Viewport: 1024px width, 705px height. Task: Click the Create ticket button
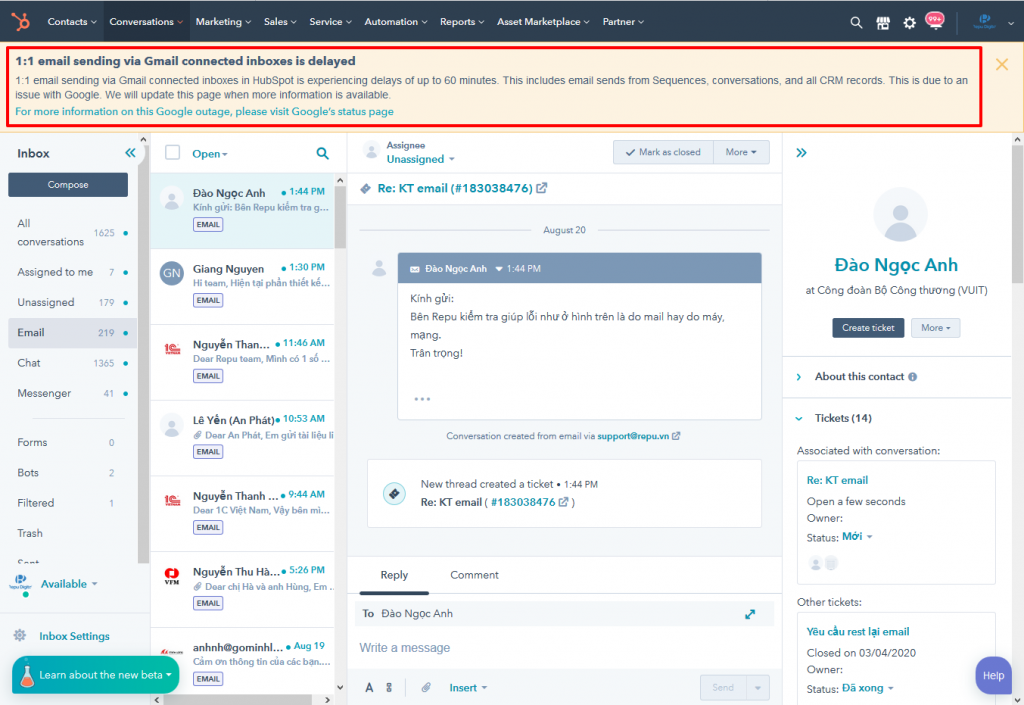[868, 328]
